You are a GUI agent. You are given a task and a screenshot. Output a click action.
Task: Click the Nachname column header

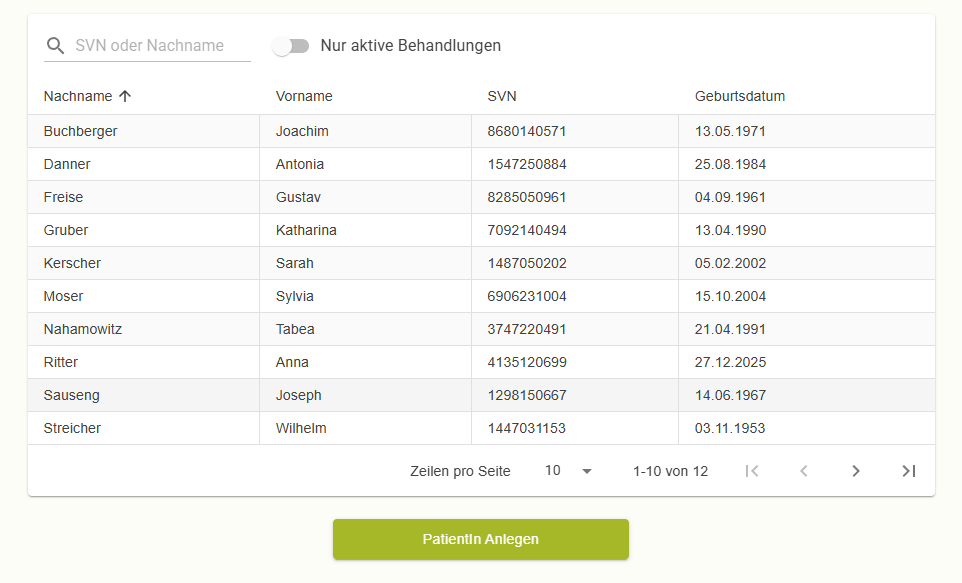click(x=76, y=96)
